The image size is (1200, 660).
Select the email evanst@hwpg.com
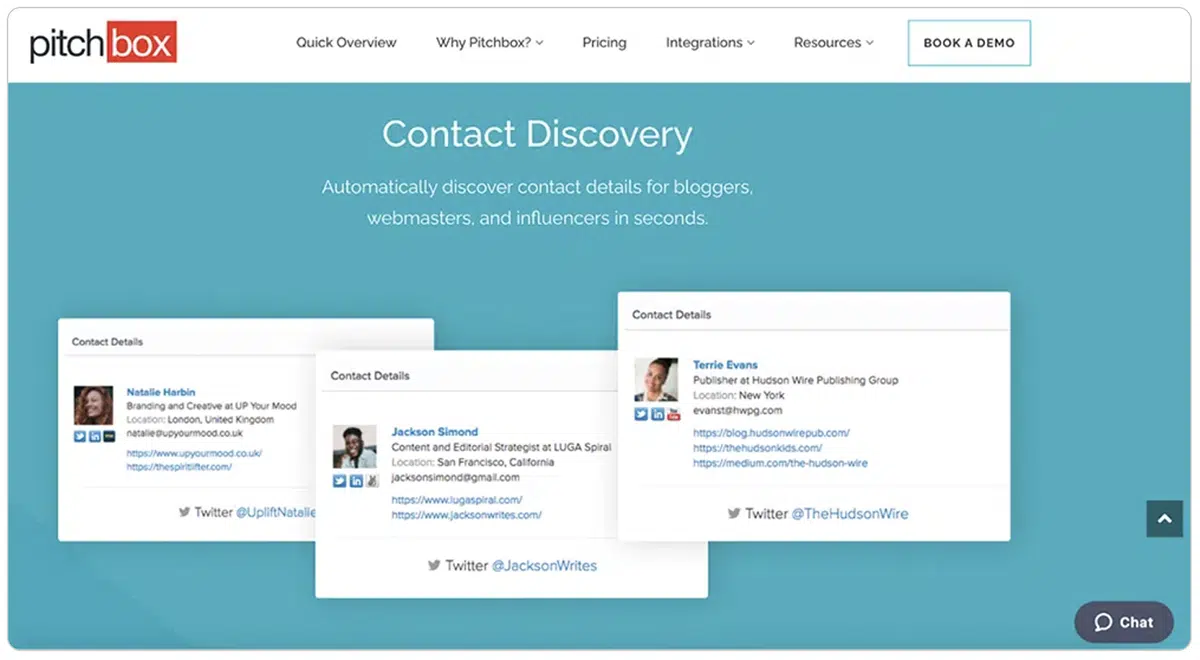(737, 410)
